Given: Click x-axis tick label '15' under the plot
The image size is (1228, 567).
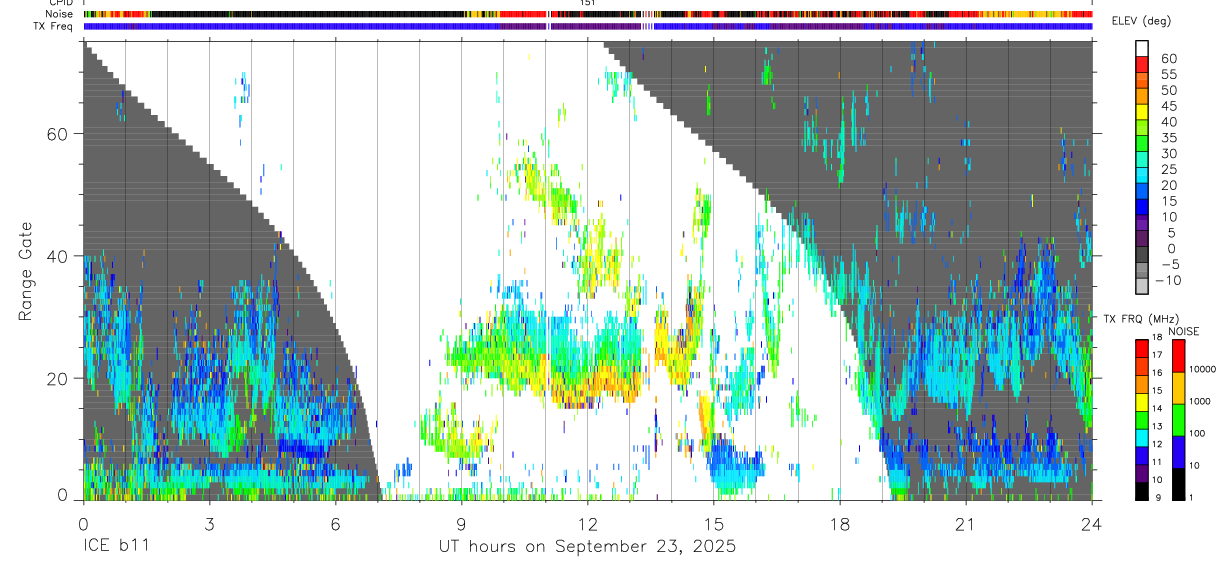Looking at the screenshot, I should (714, 525).
